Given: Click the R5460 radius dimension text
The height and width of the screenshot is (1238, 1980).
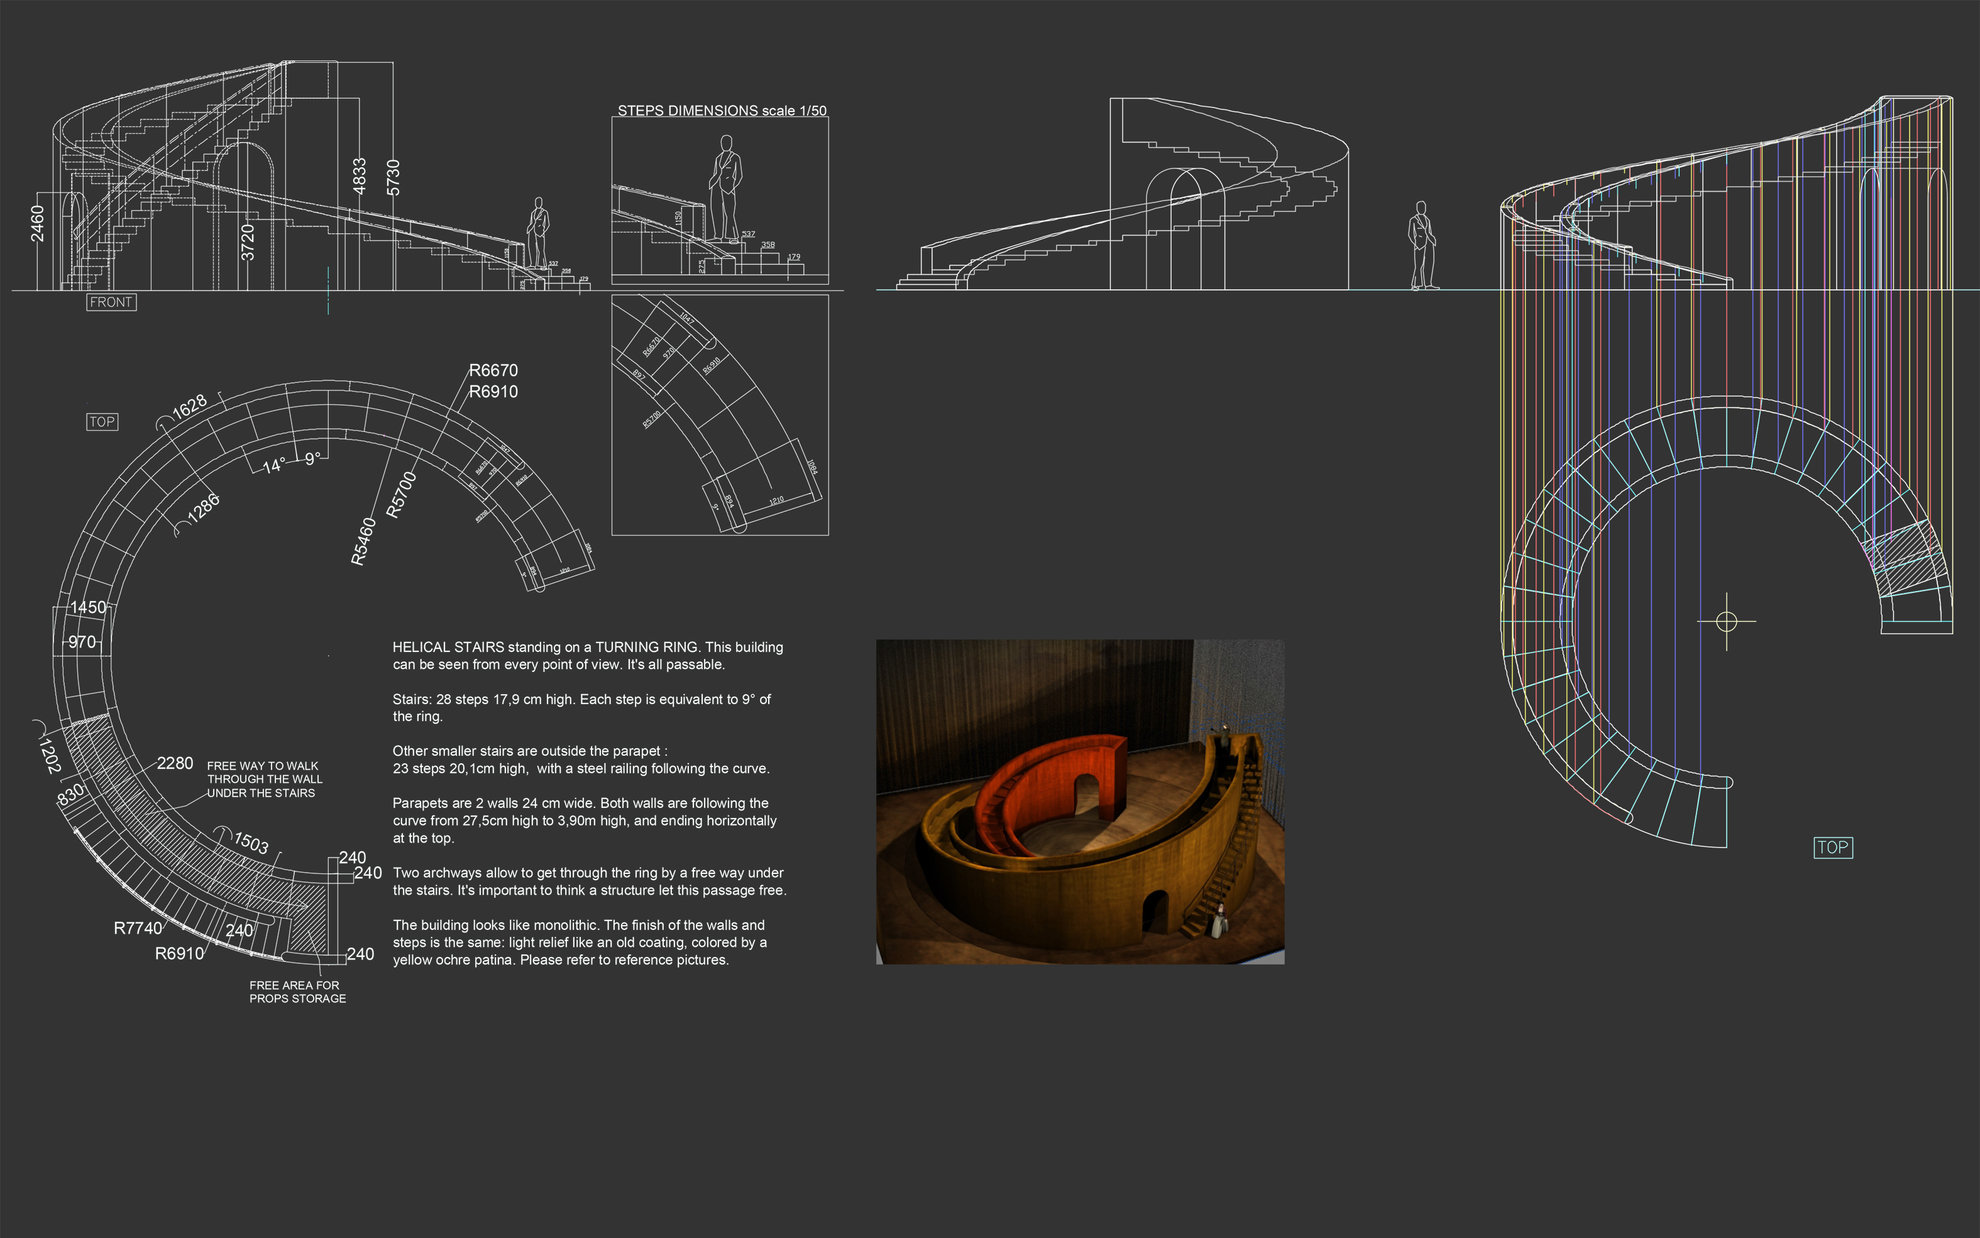Looking at the screenshot, I should coord(364,542).
